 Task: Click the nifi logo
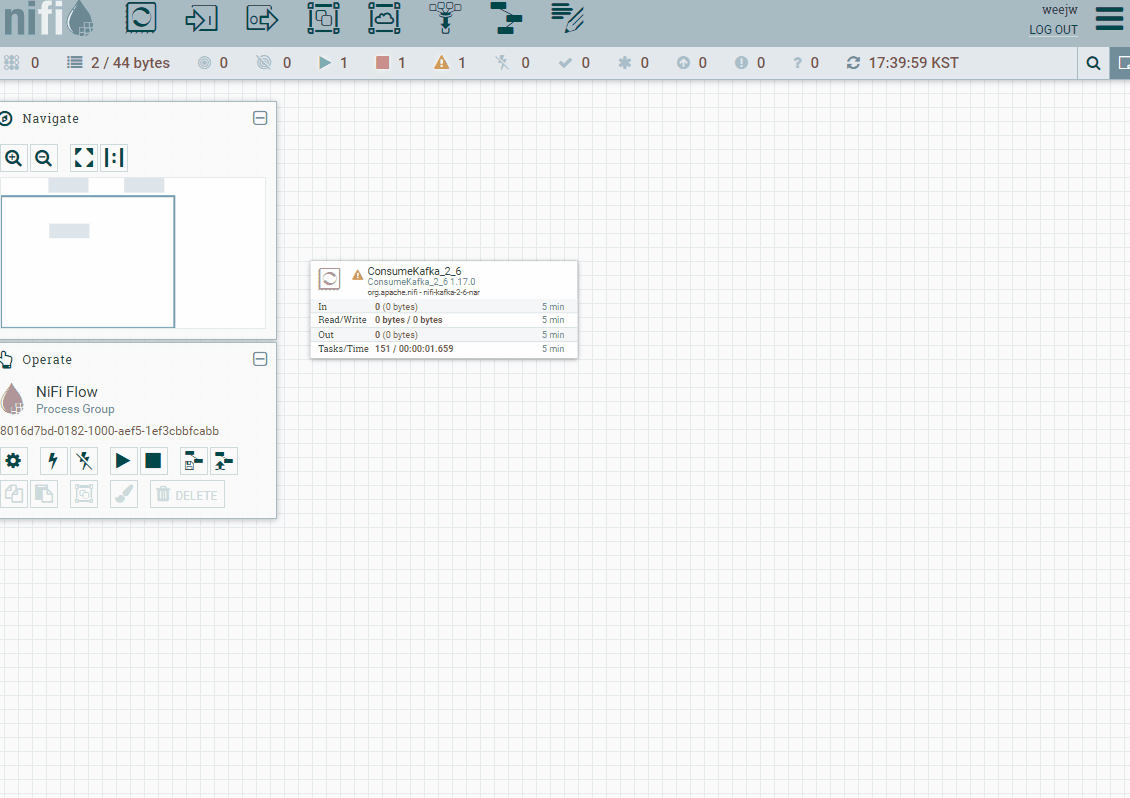(48, 19)
